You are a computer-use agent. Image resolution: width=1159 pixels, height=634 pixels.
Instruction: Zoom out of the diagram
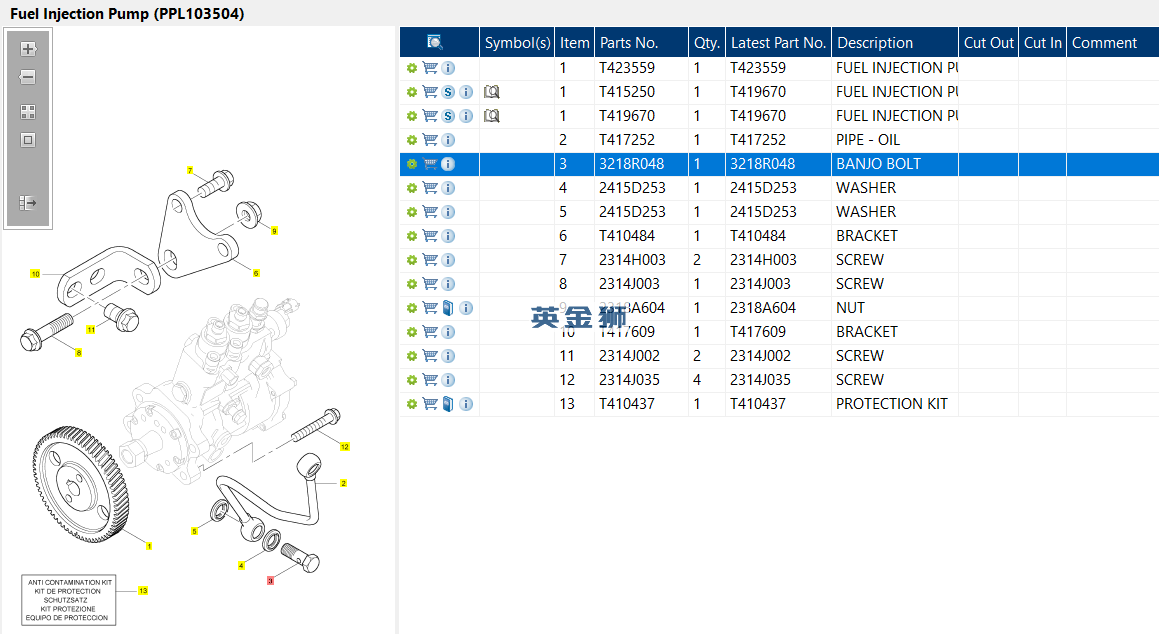click(x=28, y=77)
